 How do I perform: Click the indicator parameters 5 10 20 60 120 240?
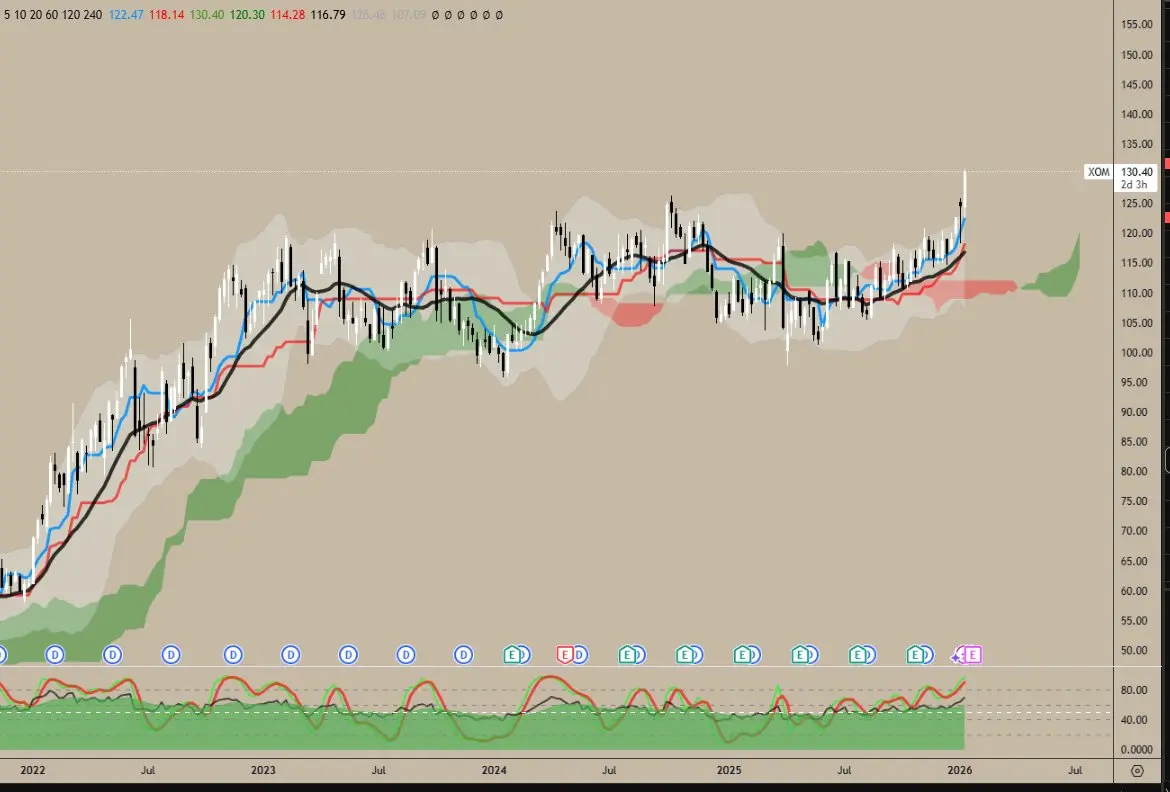pos(53,15)
